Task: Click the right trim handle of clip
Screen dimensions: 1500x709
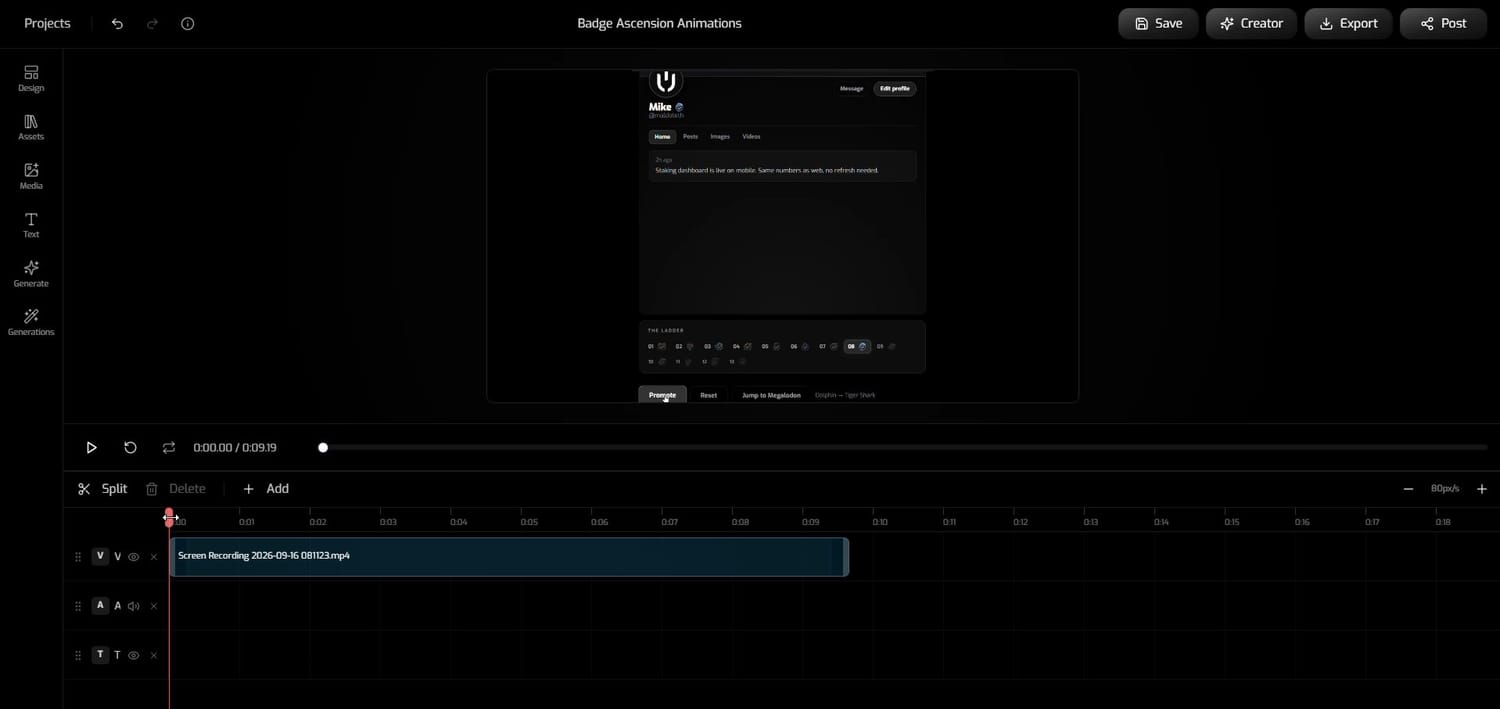Action: coord(846,557)
